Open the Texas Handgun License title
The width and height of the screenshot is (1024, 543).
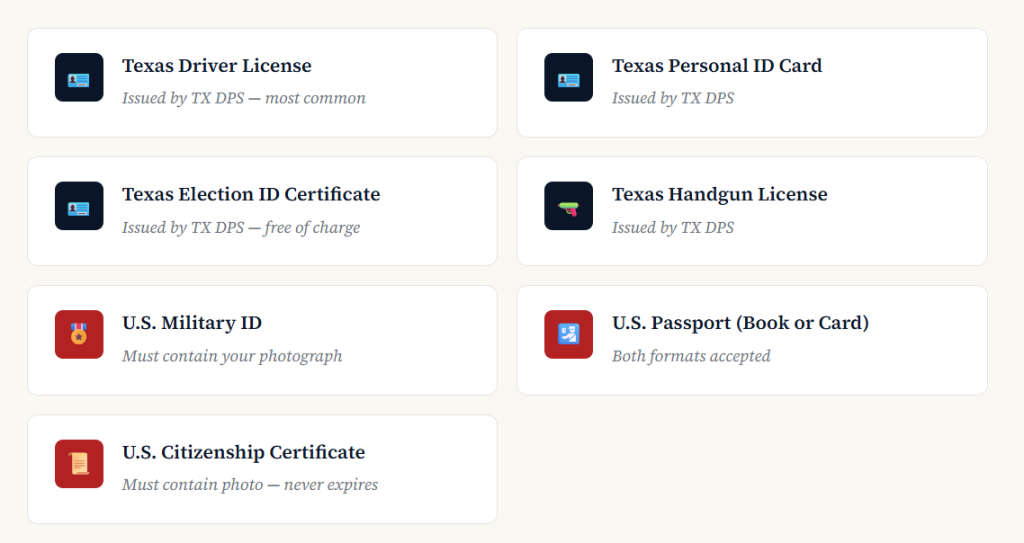click(720, 194)
